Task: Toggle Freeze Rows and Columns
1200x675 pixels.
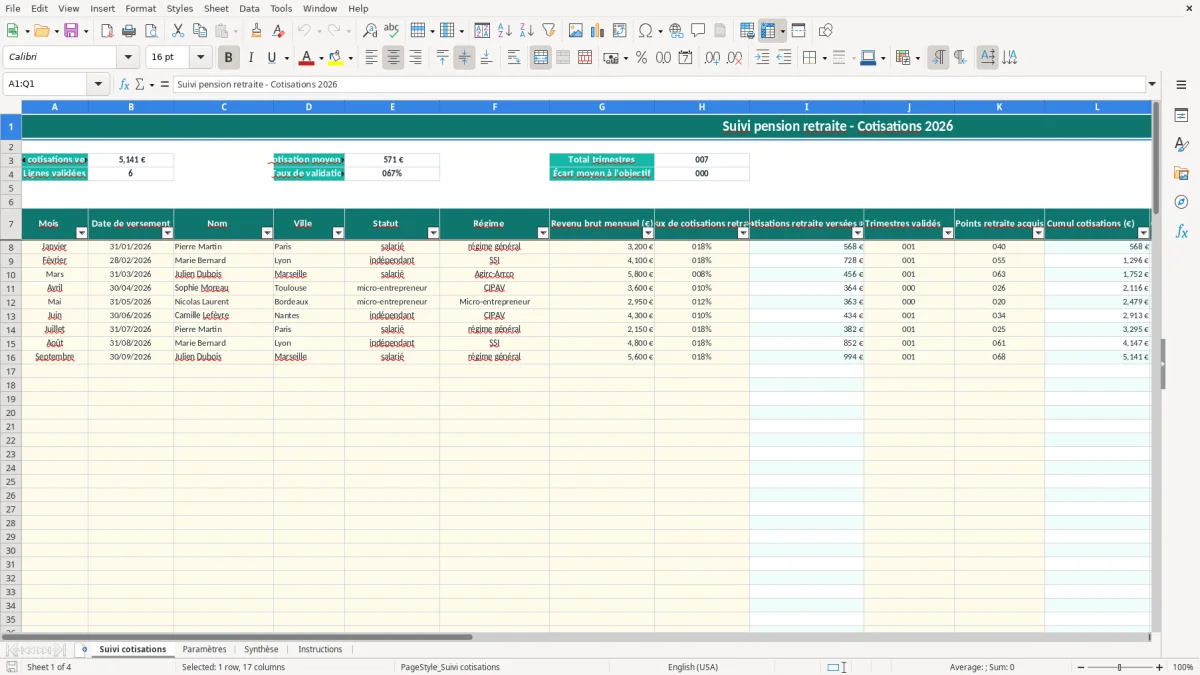Action: (768, 31)
